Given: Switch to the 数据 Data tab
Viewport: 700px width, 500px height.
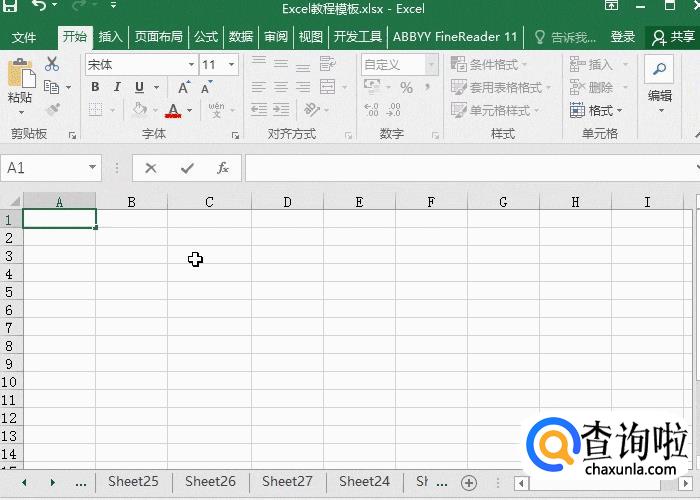Looking at the screenshot, I should pyautogui.click(x=241, y=37).
